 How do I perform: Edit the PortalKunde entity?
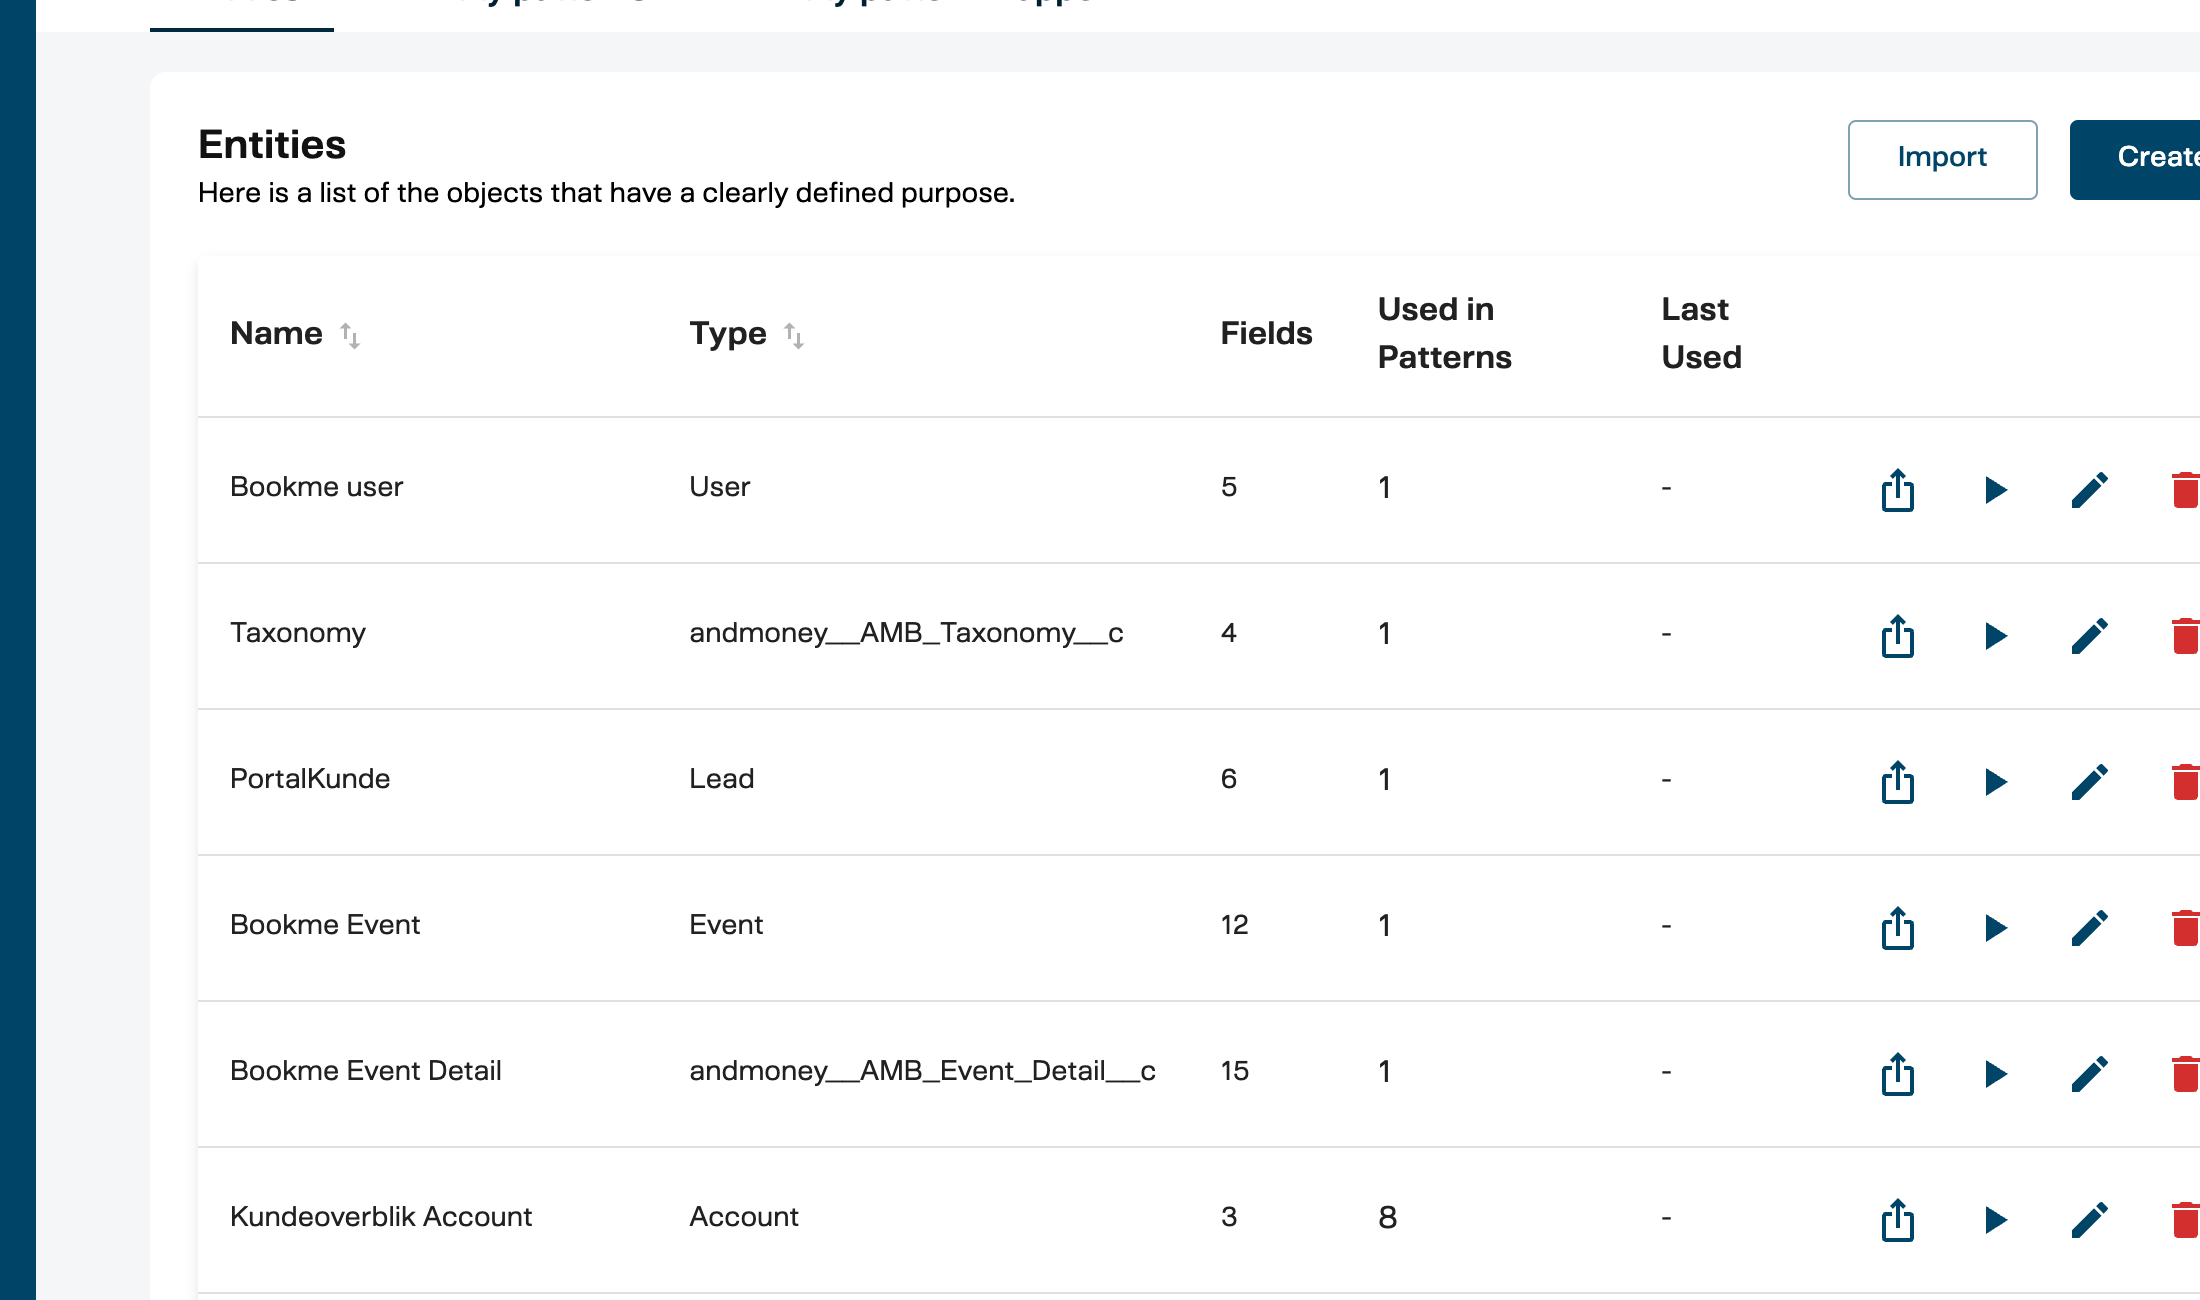(x=2090, y=783)
